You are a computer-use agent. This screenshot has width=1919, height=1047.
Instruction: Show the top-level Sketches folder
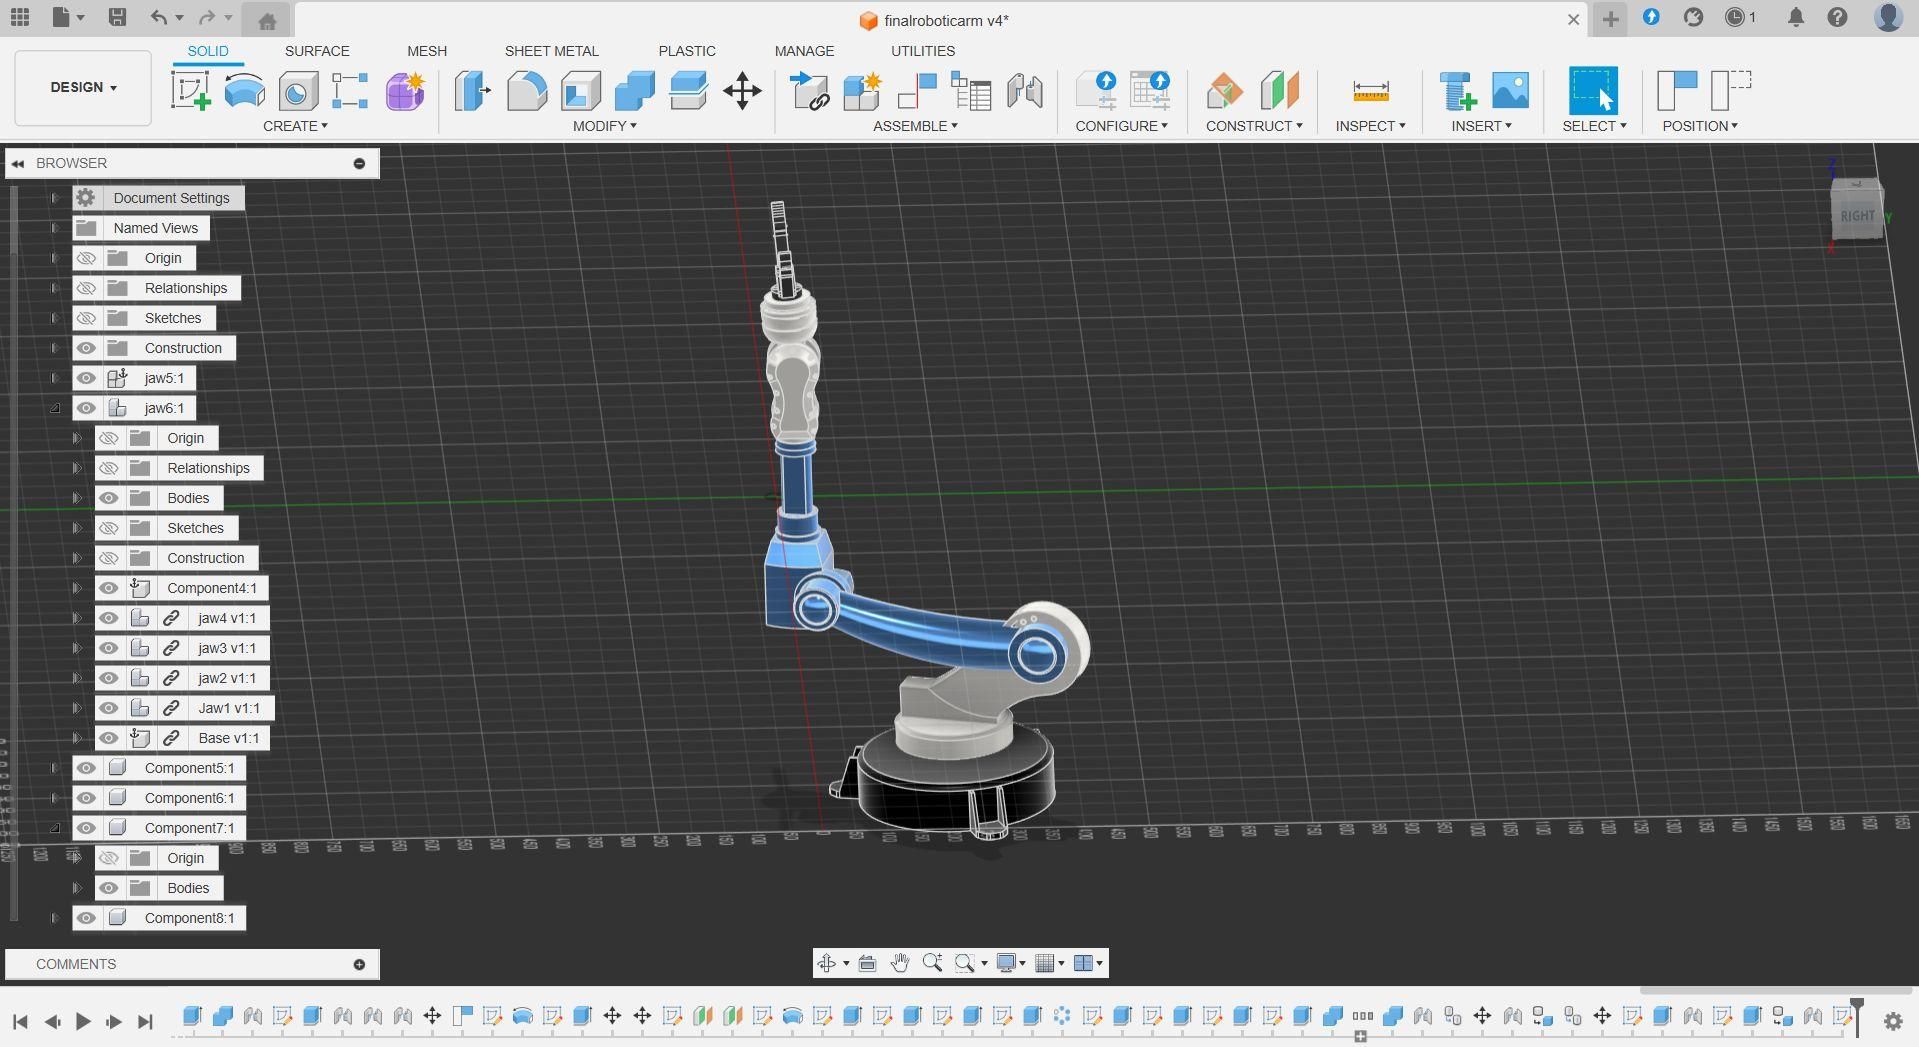86,318
